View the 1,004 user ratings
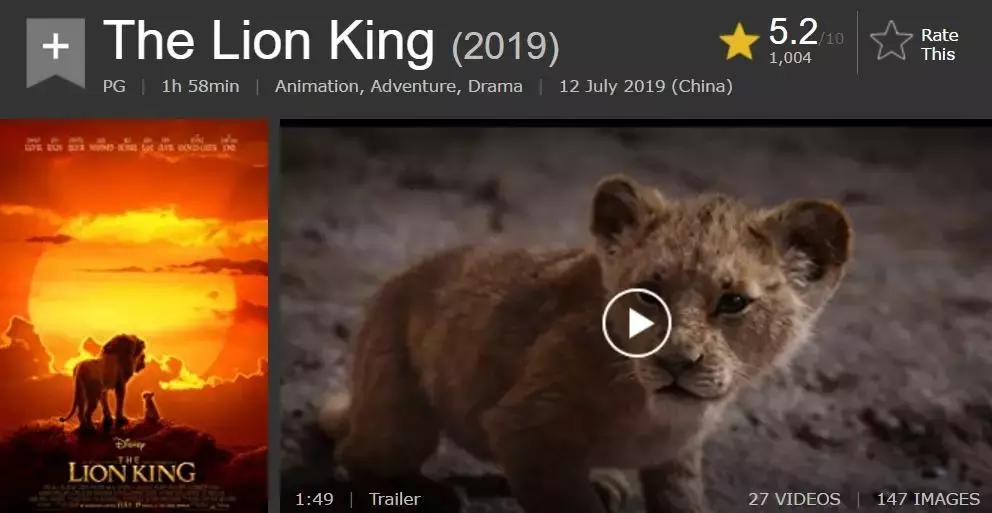 790,58
